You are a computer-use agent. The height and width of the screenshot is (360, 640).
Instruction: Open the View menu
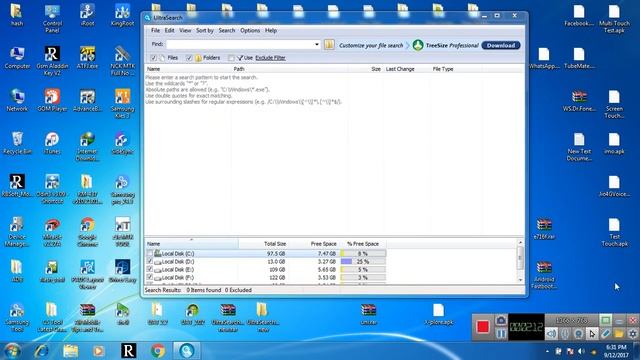tap(185, 31)
